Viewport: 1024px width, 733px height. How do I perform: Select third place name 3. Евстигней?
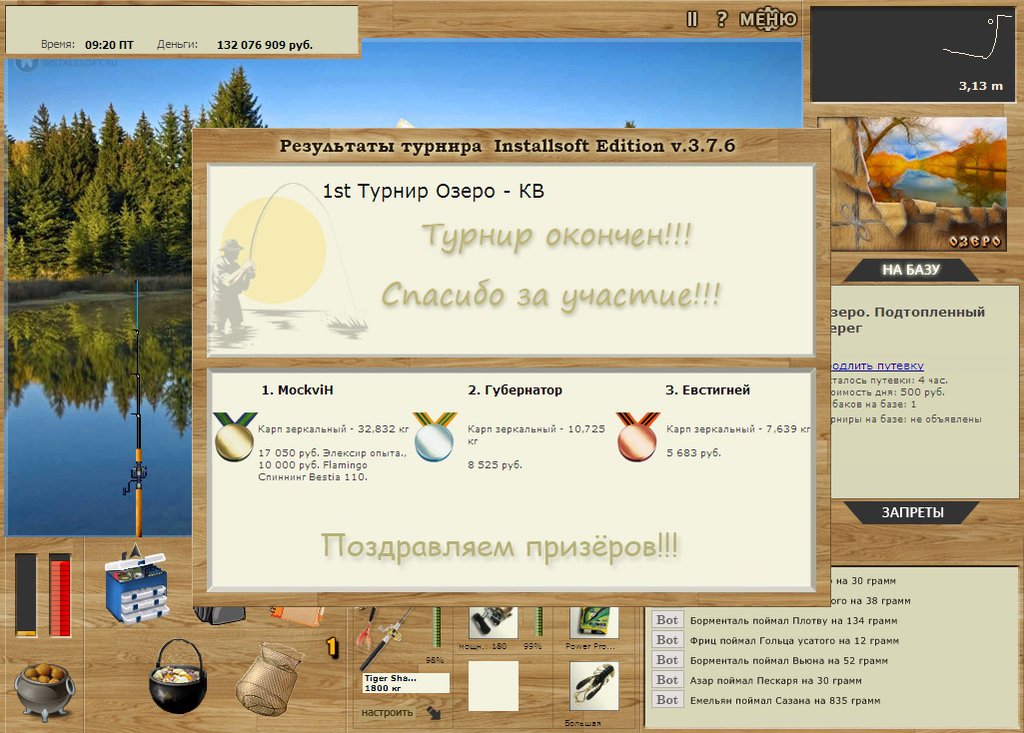pos(707,390)
